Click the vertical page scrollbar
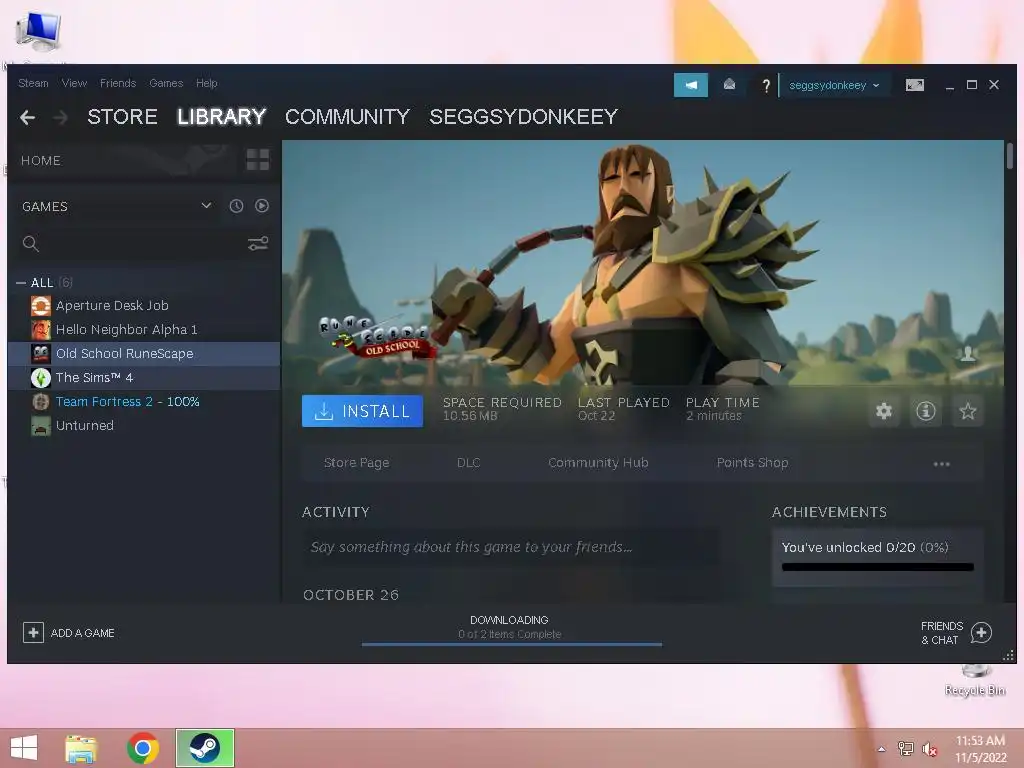The image size is (1024, 768). [x=1010, y=156]
